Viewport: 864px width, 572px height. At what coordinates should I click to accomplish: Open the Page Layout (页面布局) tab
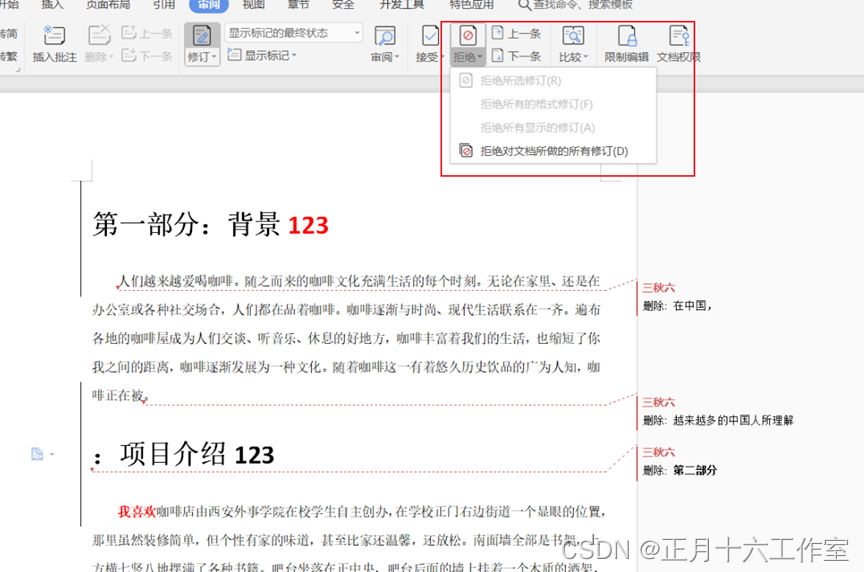tap(109, 5)
